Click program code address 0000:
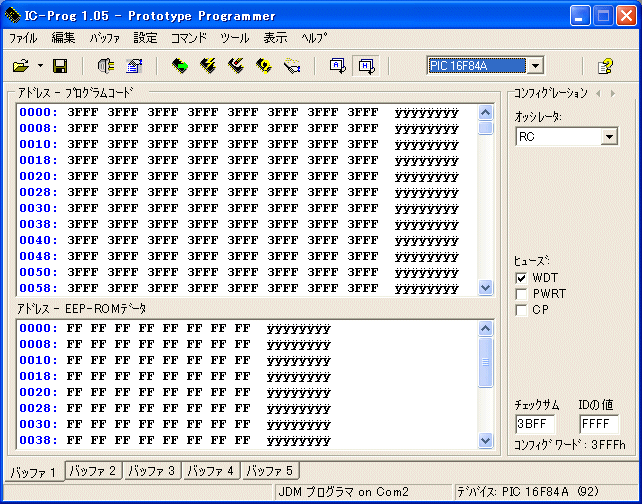This screenshot has width=642, height=504. 38,112
